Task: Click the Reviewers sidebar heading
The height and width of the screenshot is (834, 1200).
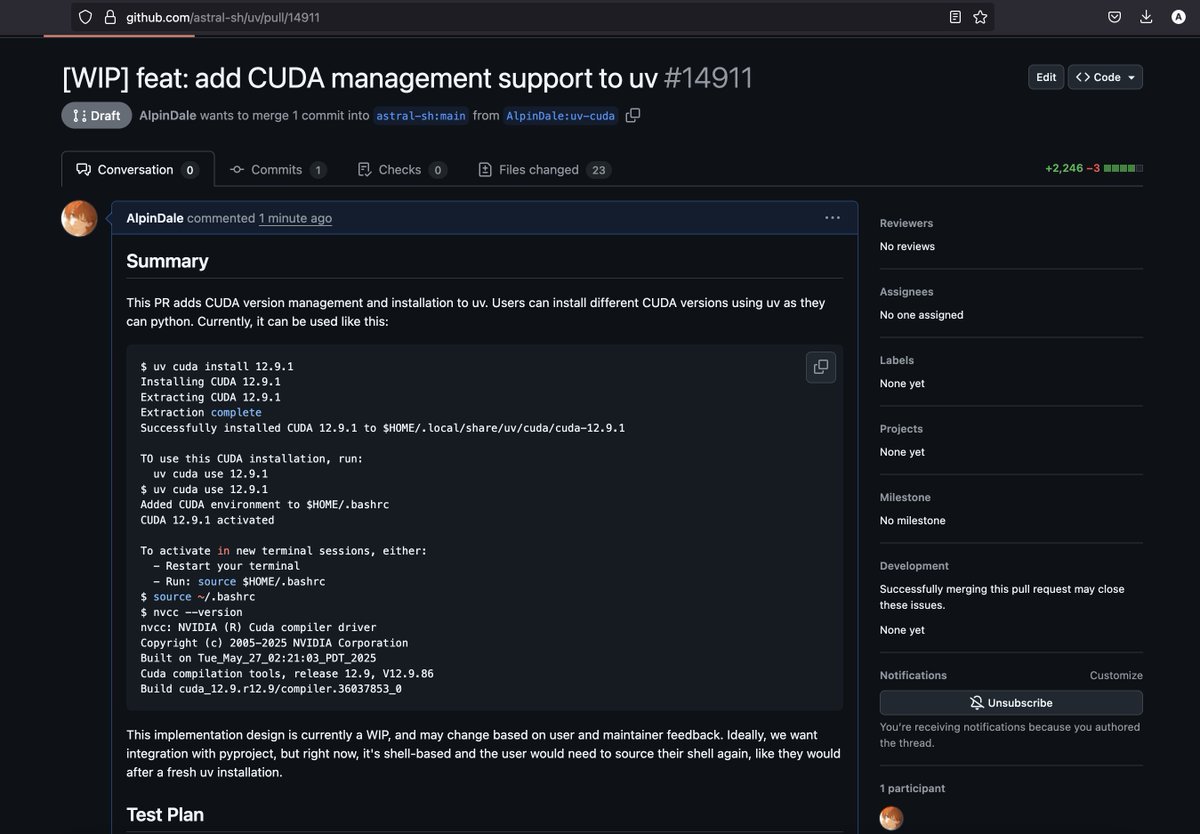Action: coord(906,223)
